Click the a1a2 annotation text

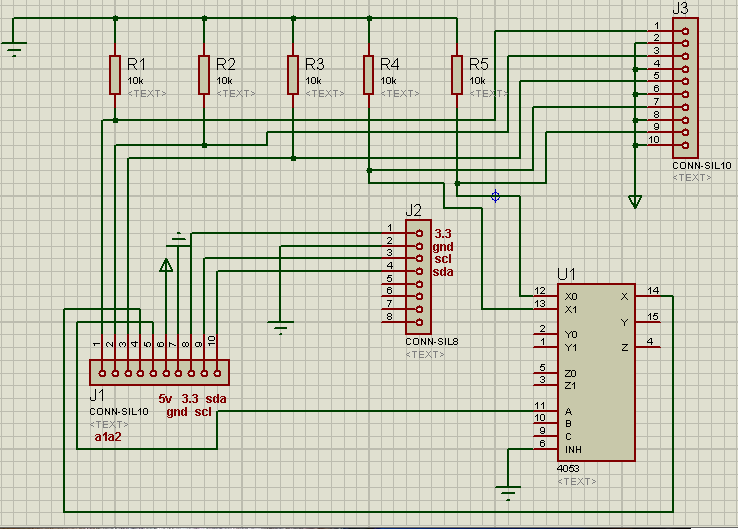tap(108, 437)
